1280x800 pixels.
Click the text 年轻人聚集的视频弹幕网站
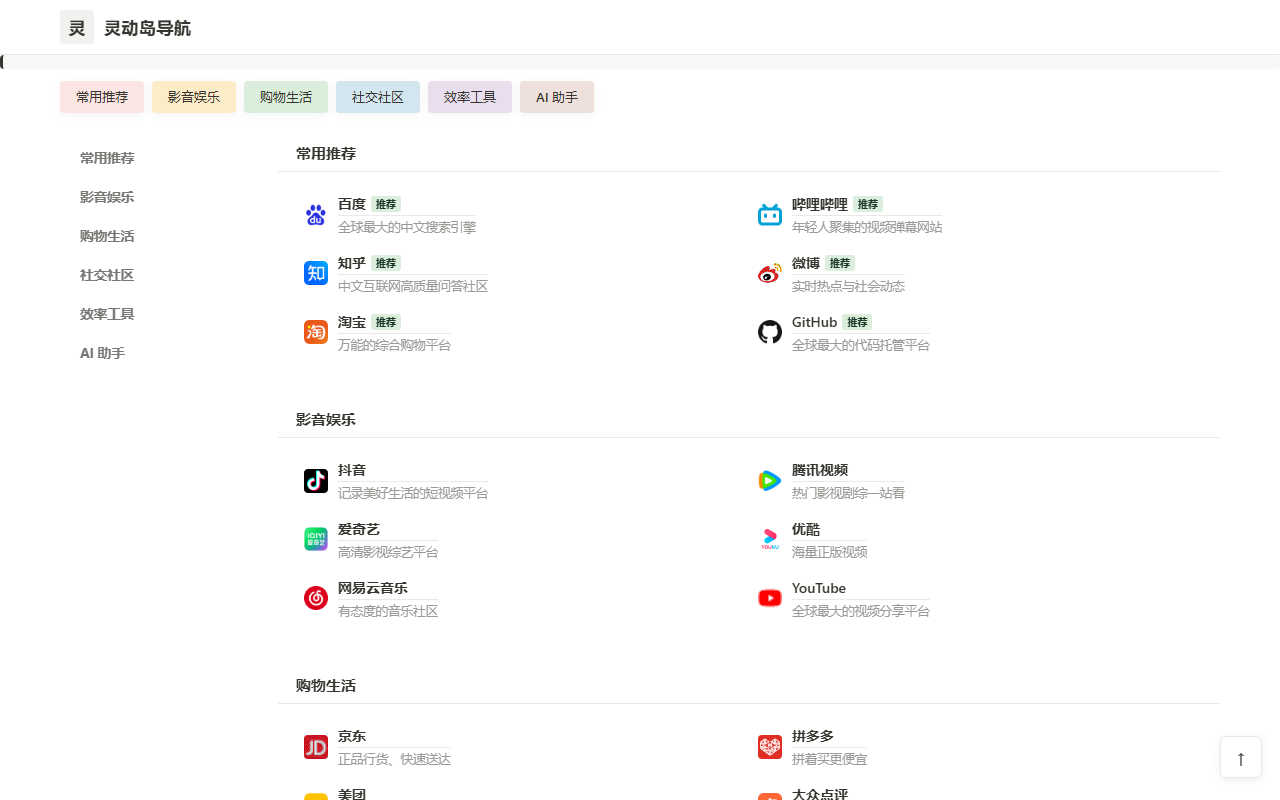(x=867, y=227)
